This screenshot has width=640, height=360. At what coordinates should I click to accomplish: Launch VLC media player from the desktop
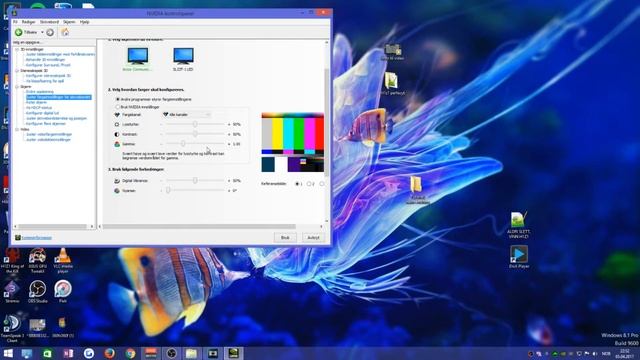[63, 260]
